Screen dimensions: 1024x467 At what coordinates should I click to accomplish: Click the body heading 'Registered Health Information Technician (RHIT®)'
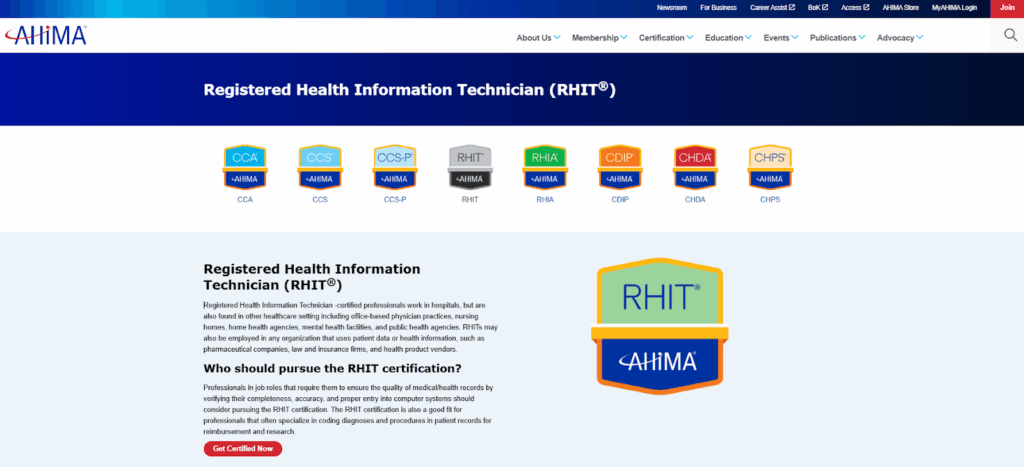pyautogui.click(x=312, y=277)
